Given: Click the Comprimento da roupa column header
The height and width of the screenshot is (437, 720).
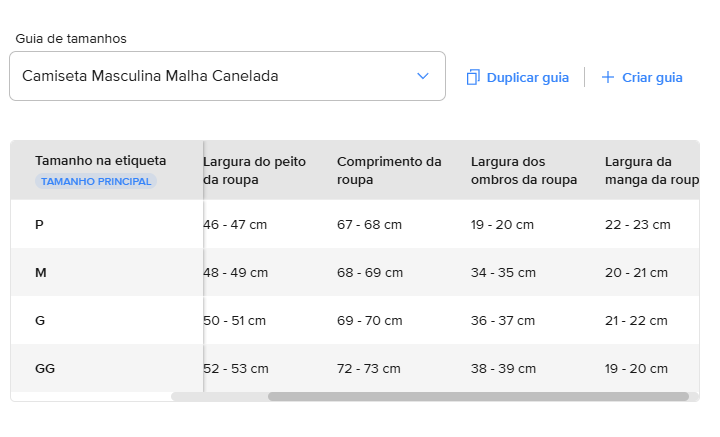Looking at the screenshot, I should pos(389,170).
